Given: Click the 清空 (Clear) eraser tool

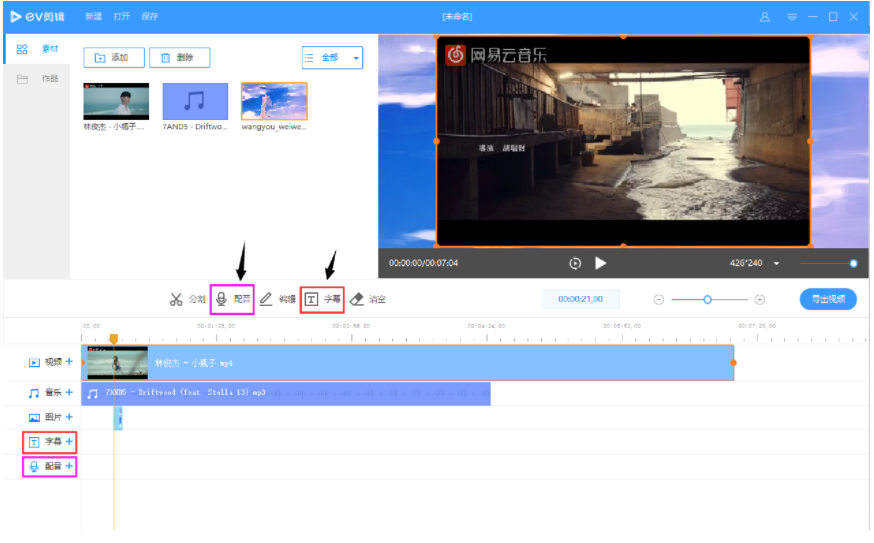Looking at the screenshot, I should click(x=368, y=299).
